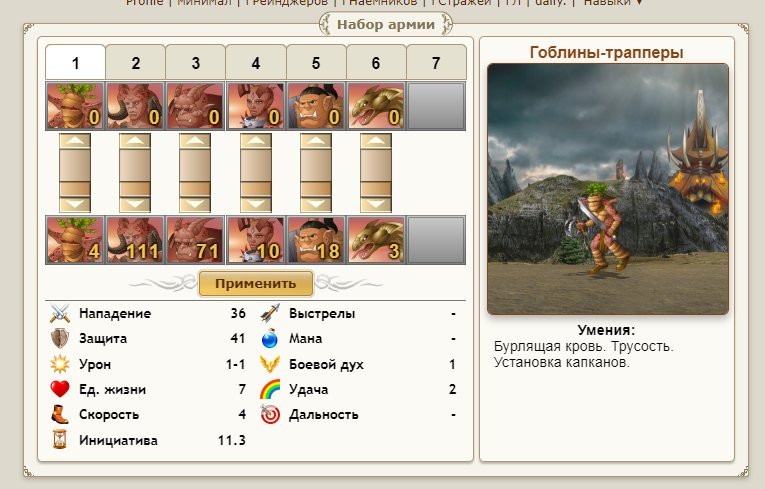Screen dimensions: 765x489
Task: Click the arrow Выстрелы icon
Action: click(270, 313)
